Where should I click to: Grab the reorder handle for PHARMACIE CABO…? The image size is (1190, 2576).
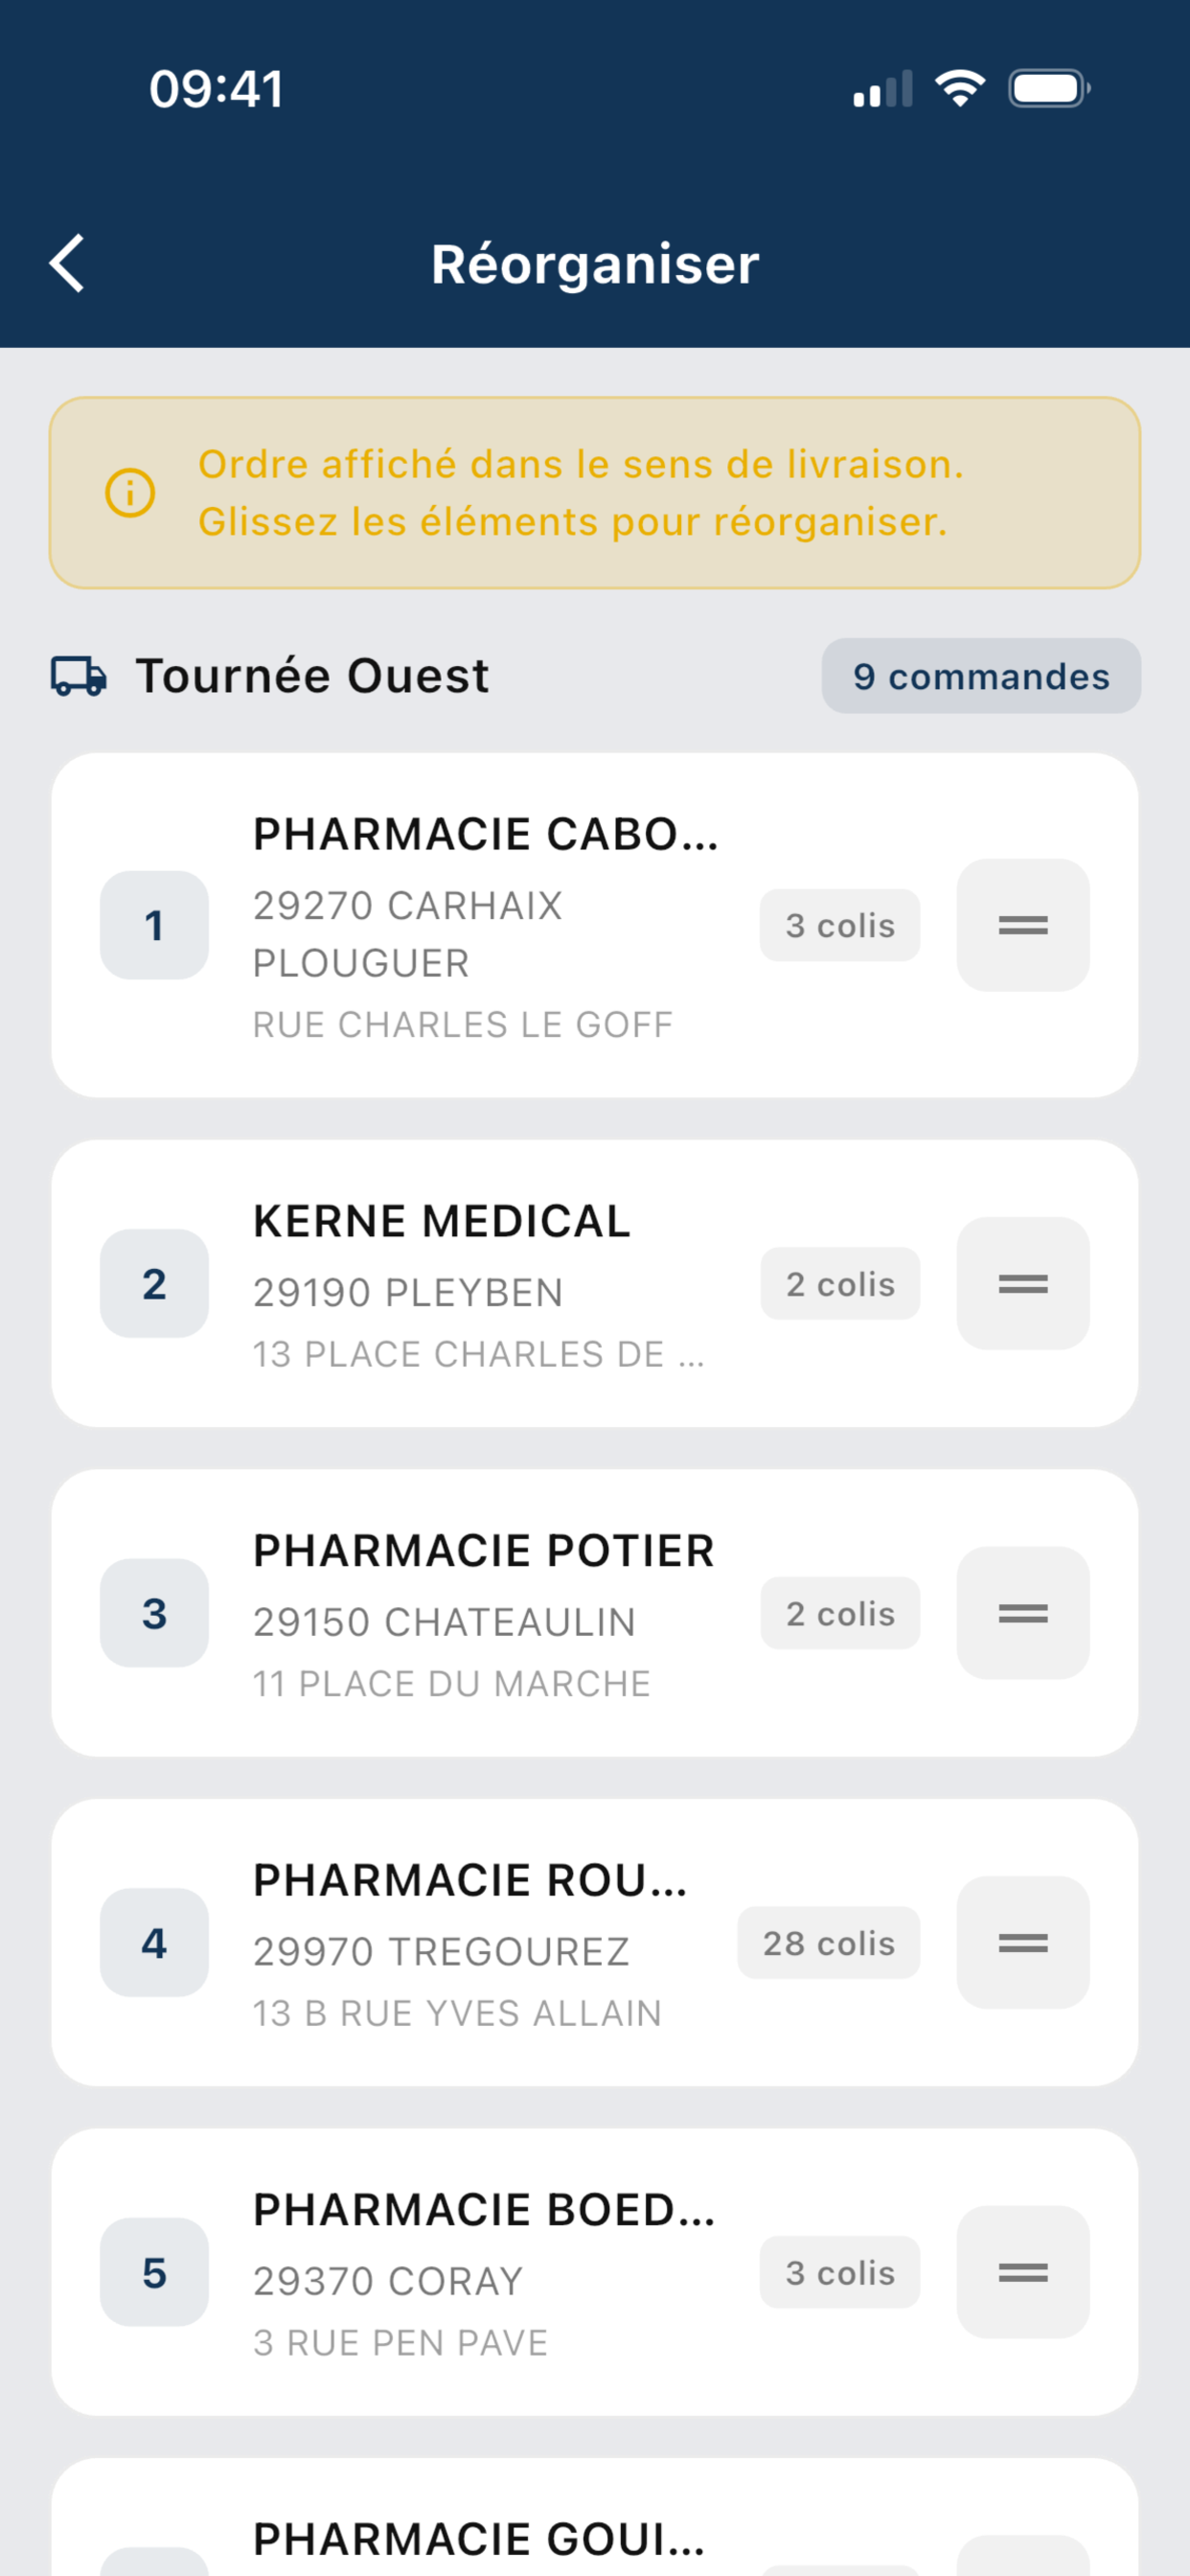pyautogui.click(x=1023, y=925)
